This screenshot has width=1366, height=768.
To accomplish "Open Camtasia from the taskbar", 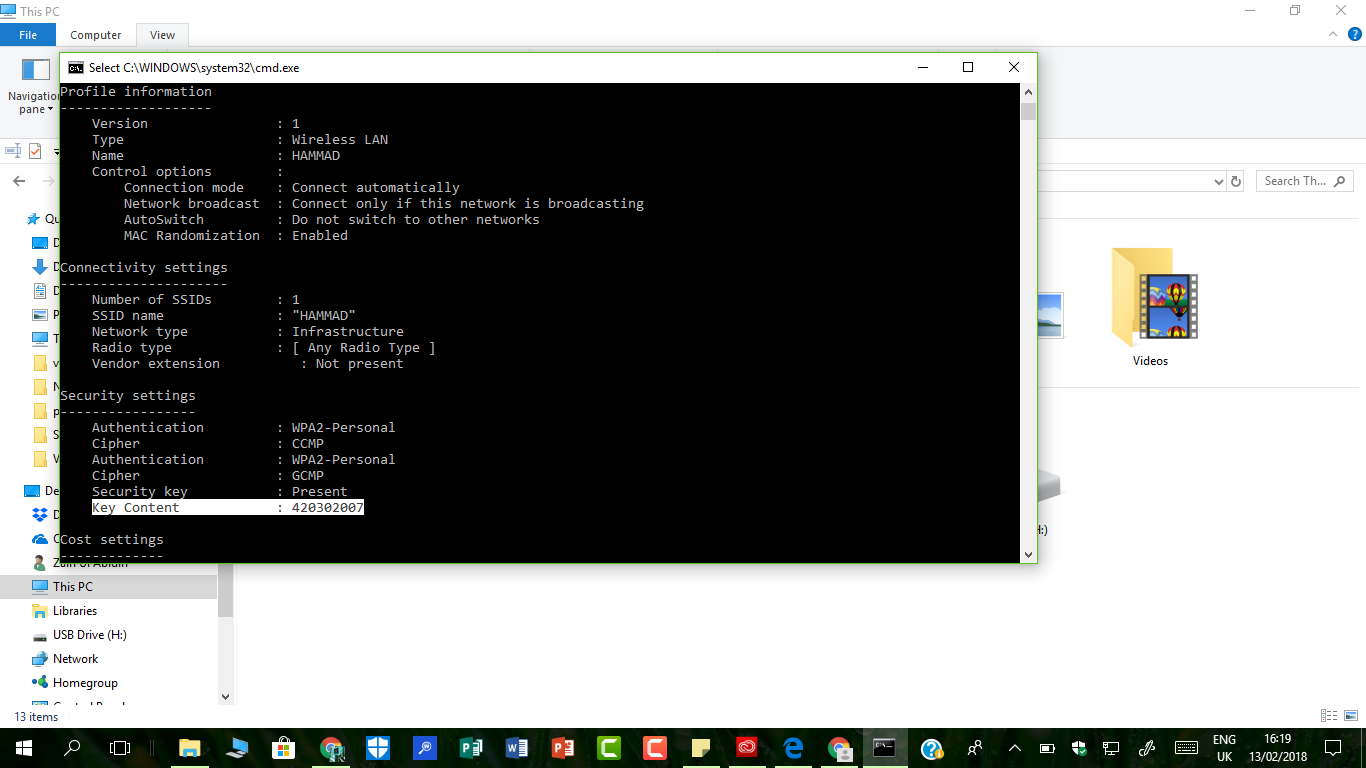I will [x=608, y=747].
